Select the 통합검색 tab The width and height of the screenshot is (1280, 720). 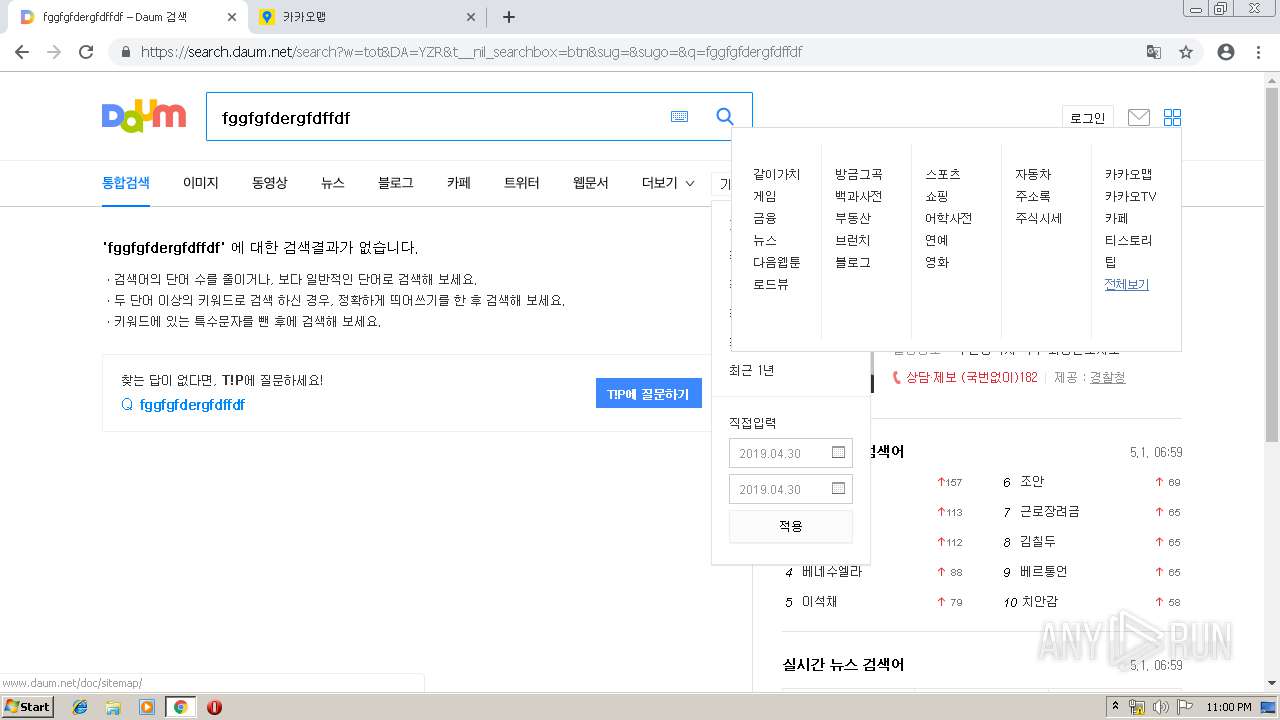click(125, 183)
